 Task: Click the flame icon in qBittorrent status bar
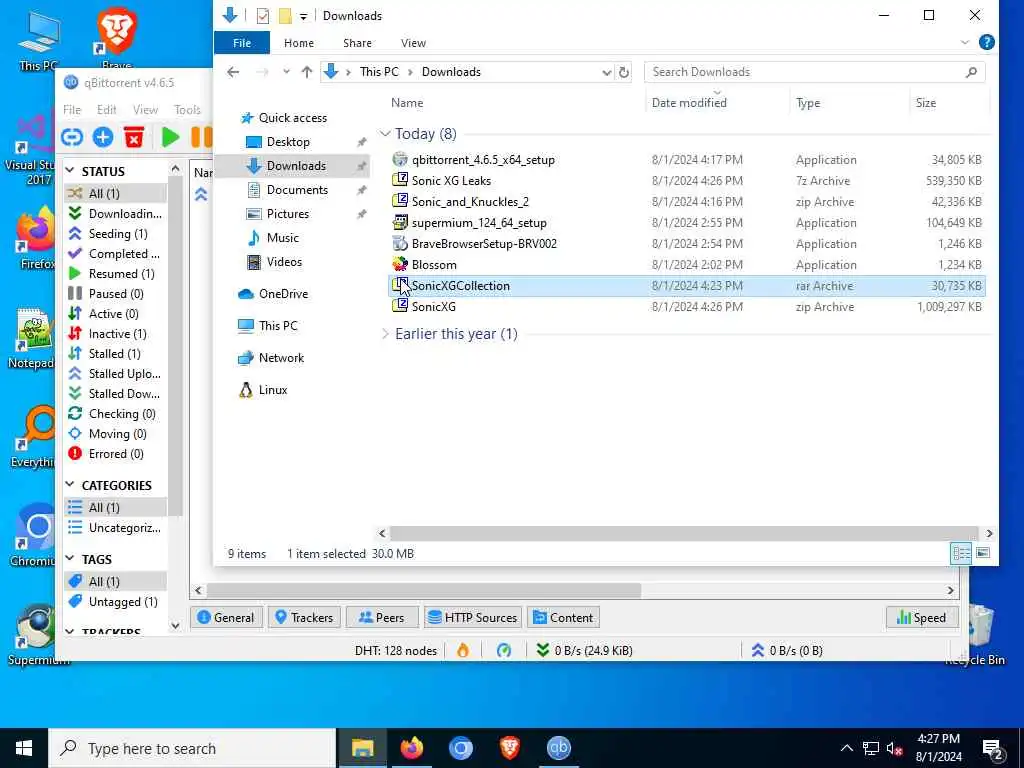(463, 650)
